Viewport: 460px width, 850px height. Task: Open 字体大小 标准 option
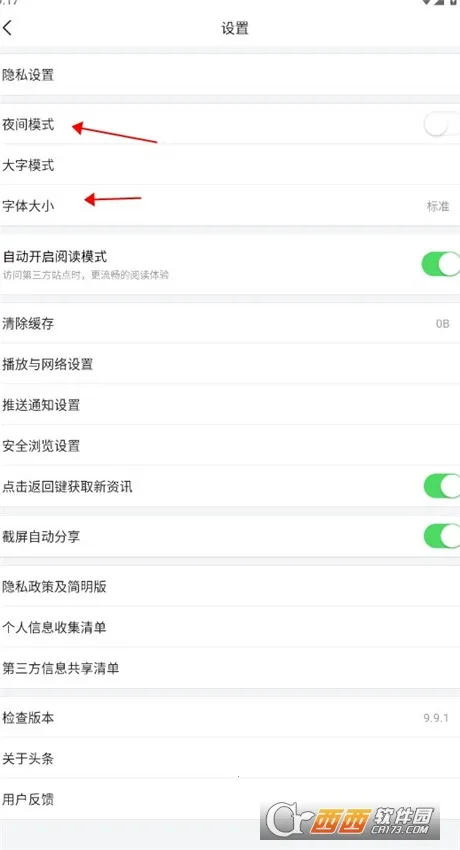pos(230,205)
